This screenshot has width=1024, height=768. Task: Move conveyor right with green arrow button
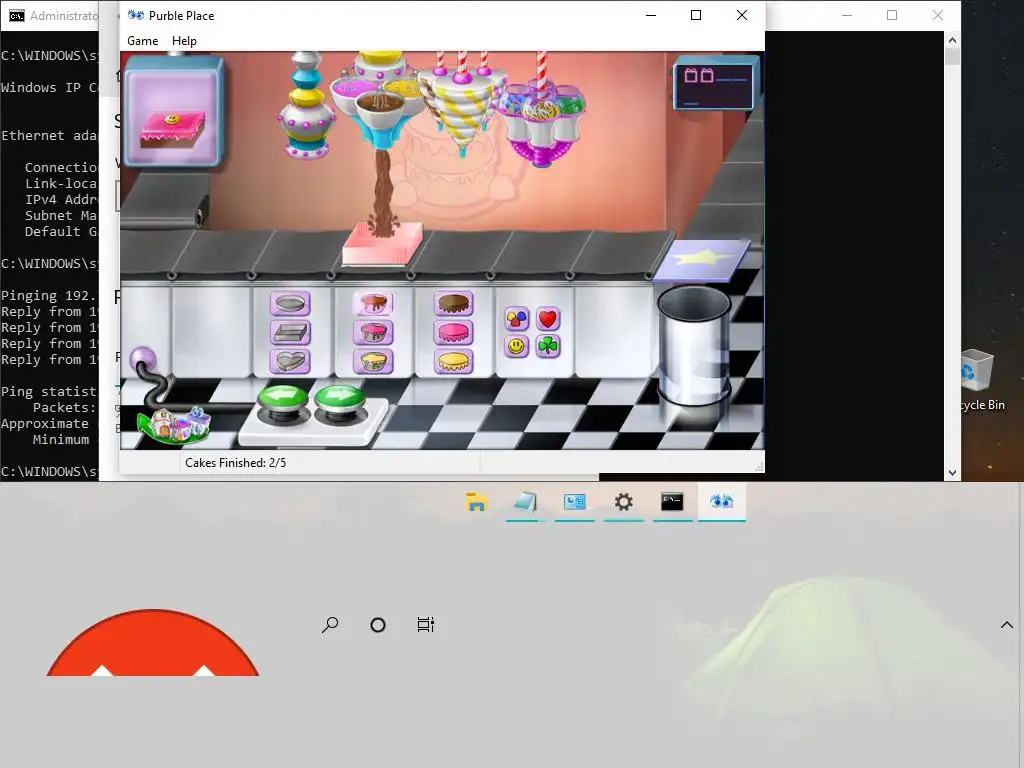(x=340, y=400)
